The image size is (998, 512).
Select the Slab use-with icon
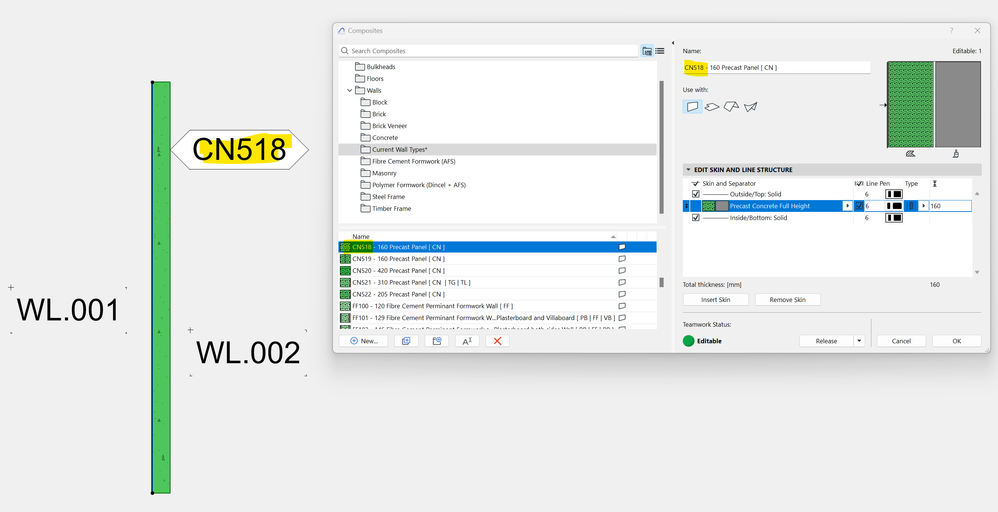tap(712, 107)
